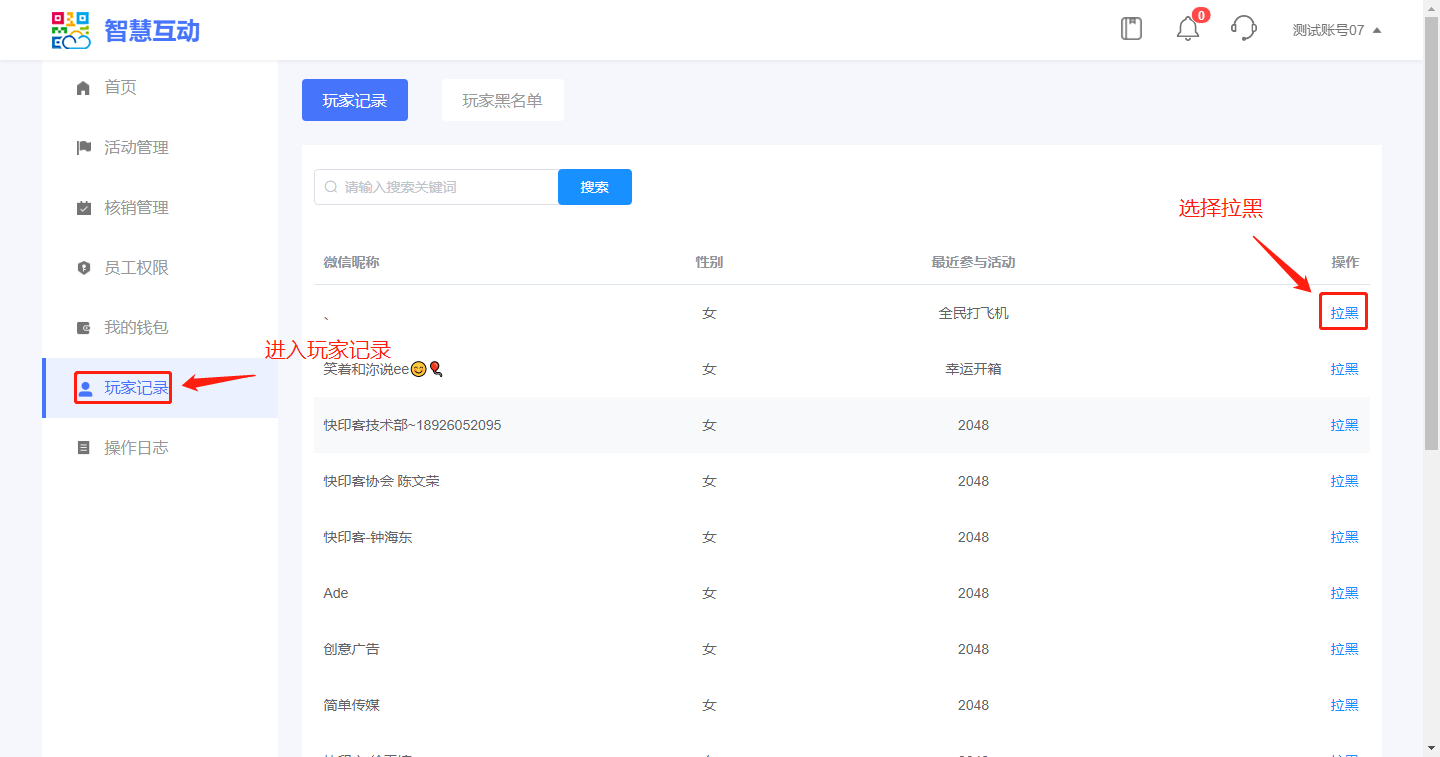Viewport: 1440px width, 757px height.
Task: Switch to the 玩家黑名单 tab
Action: [502, 101]
